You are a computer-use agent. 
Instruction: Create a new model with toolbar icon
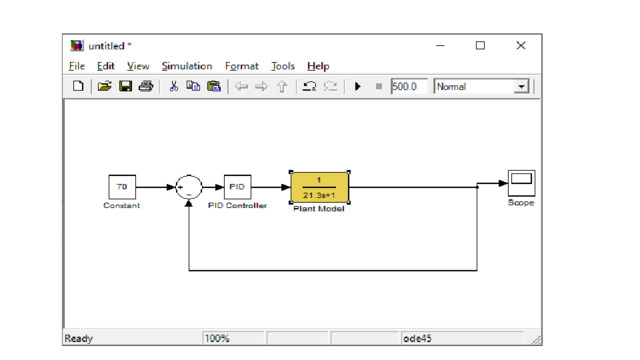click(x=78, y=86)
